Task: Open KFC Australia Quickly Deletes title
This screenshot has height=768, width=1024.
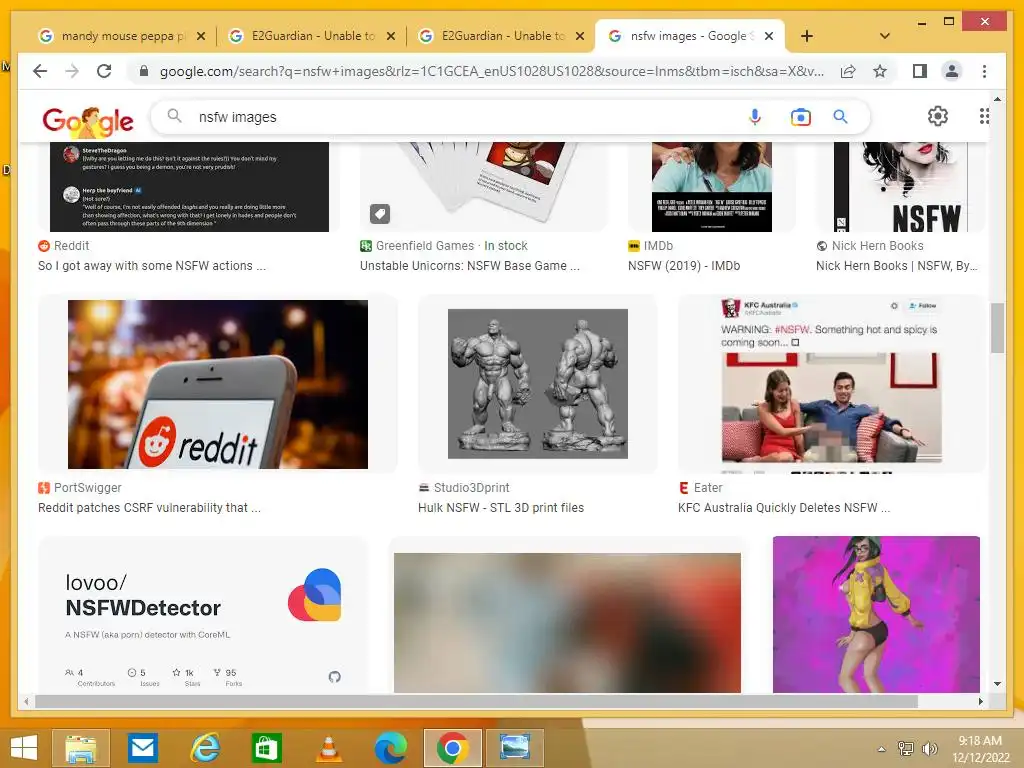Action: [x=784, y=507]
